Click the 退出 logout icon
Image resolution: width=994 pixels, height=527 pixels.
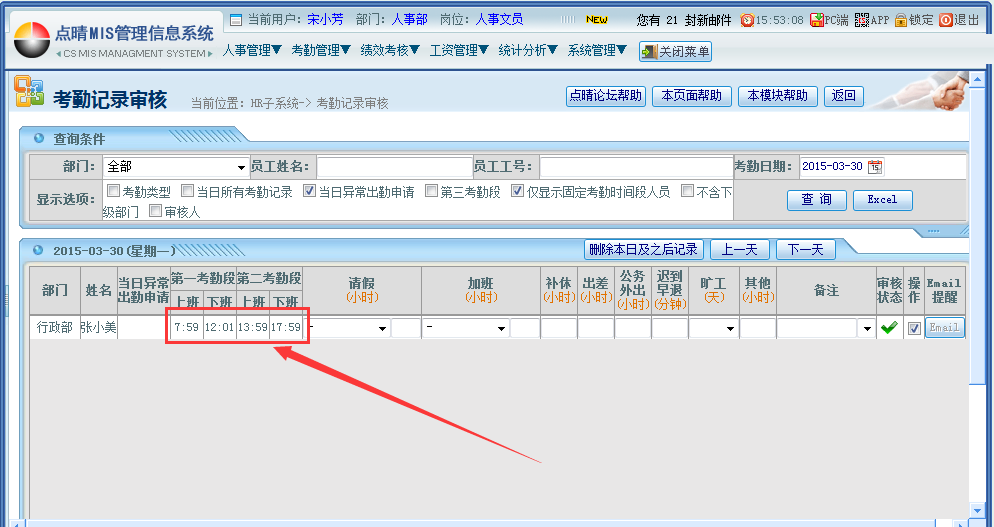tap(945, 20)
